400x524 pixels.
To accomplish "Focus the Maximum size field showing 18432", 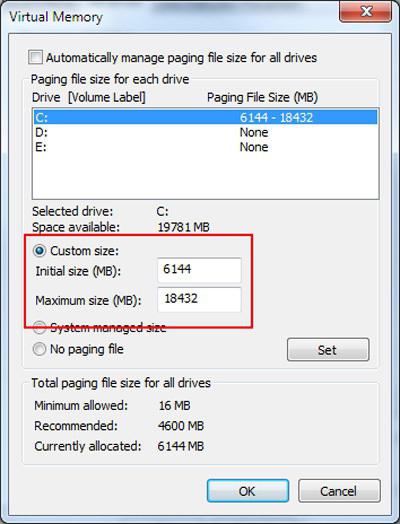I will click(x=199, y=299).
